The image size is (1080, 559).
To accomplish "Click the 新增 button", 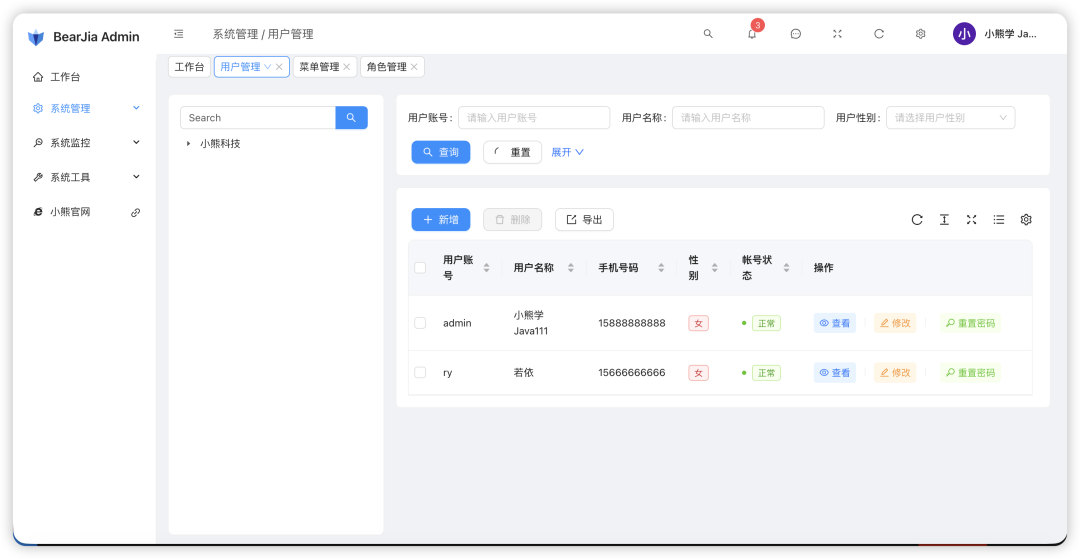I will click(x=441, y=220).
